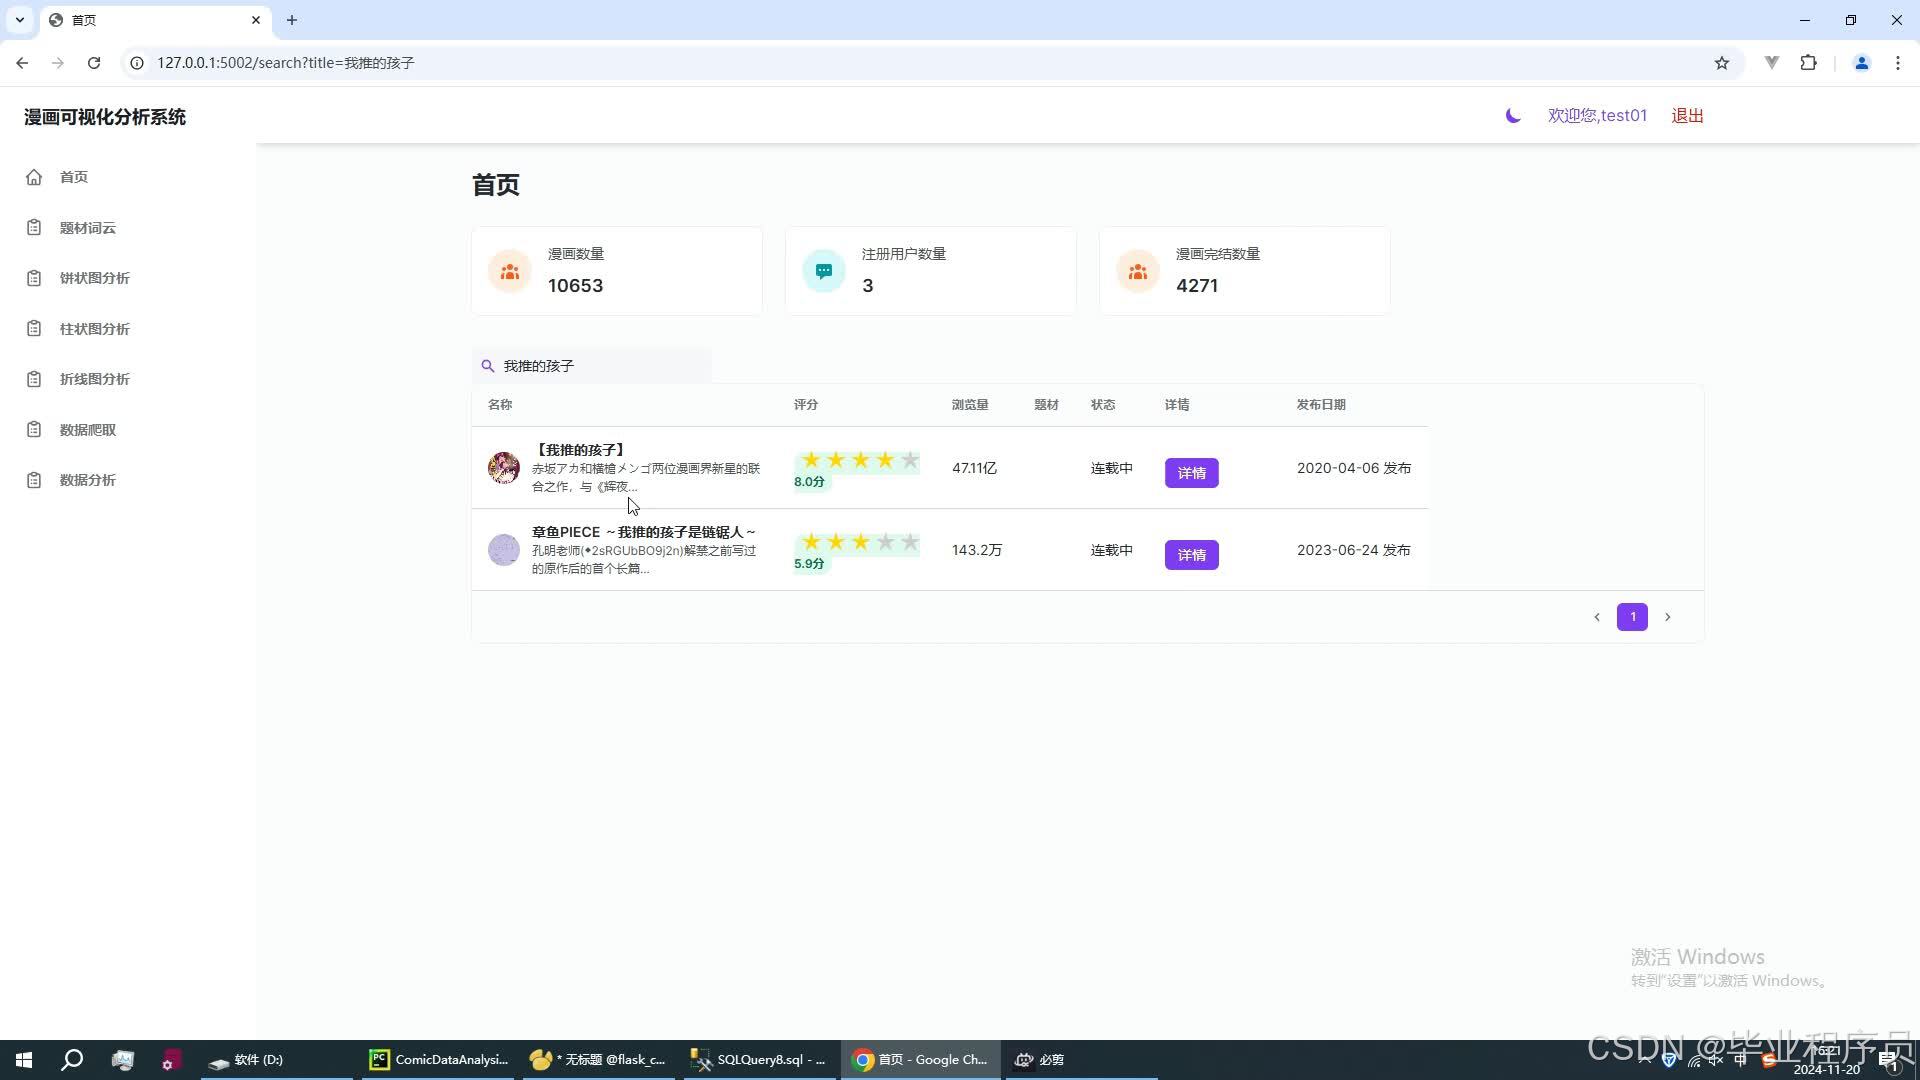
Task: Toggle dark mode with the moon icon
Action: 1513,116
